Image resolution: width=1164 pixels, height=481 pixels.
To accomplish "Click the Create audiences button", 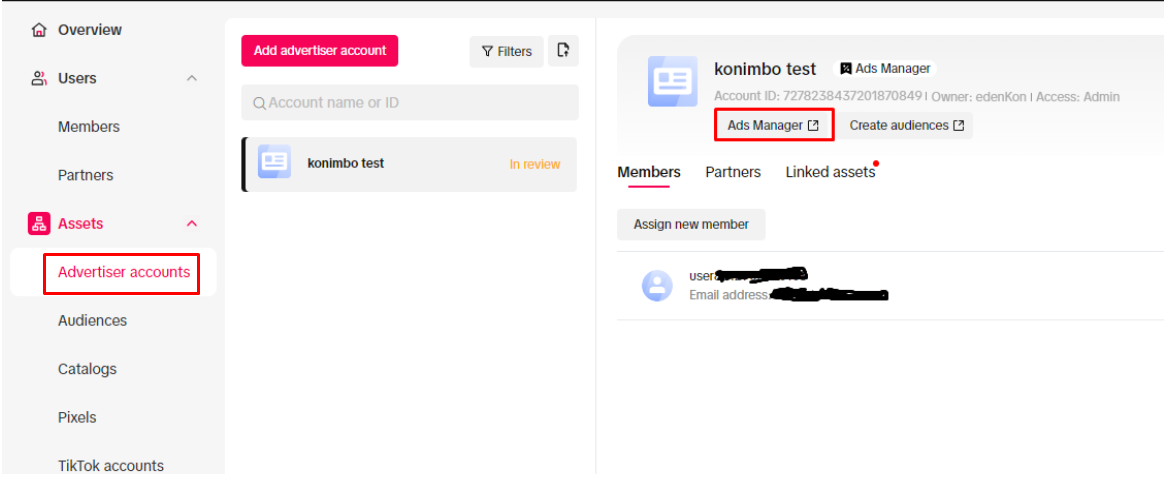I will pos(906,125).
